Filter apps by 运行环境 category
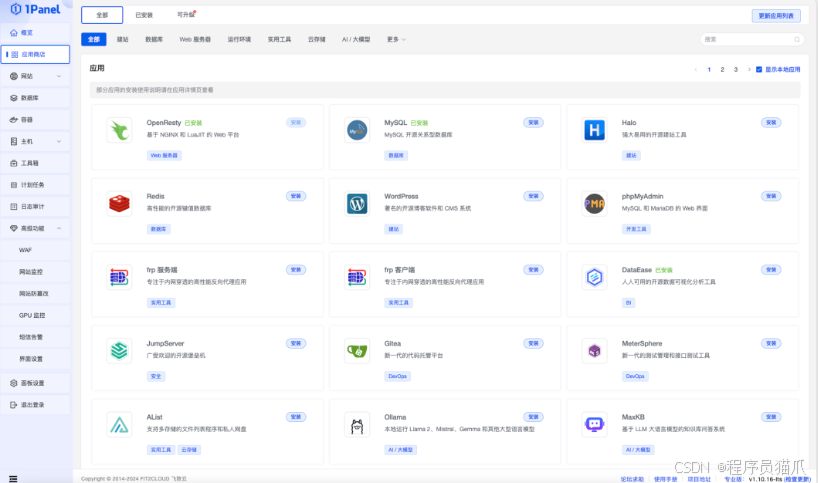This screenshot has height=483, width=818. coord(239,39)
